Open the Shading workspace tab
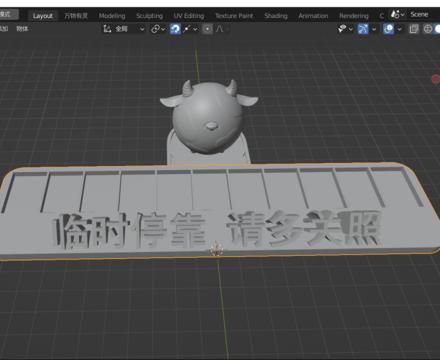440x360 pixels. (276, 16)
